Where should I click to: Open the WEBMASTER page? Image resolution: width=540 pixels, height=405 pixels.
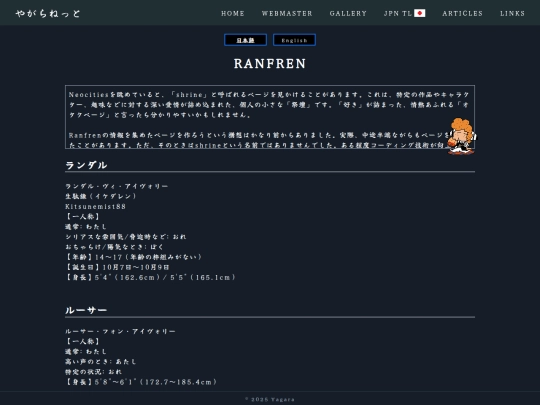click(x=287, y=13)
